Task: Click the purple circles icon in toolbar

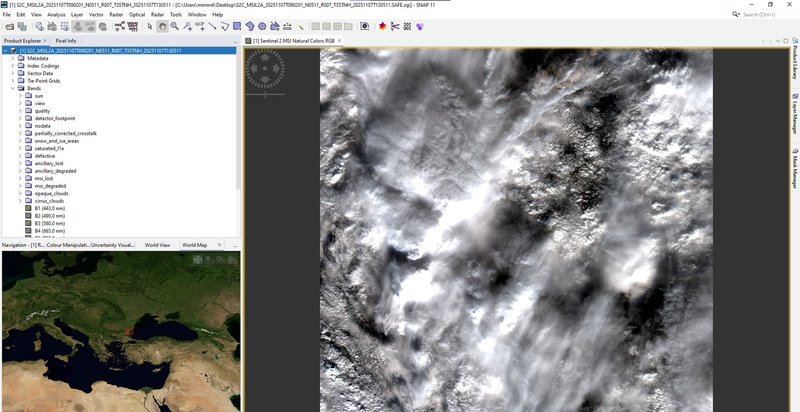Action: pyautogui.click(x=262, y=26)
